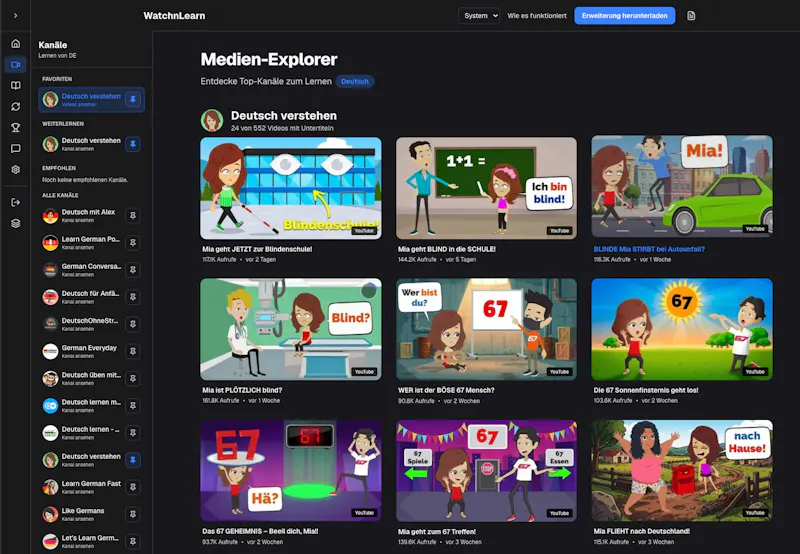Pin the Deutsch lernen m... channel
Screen dimensions: 800x554
(x=133, y=406)
